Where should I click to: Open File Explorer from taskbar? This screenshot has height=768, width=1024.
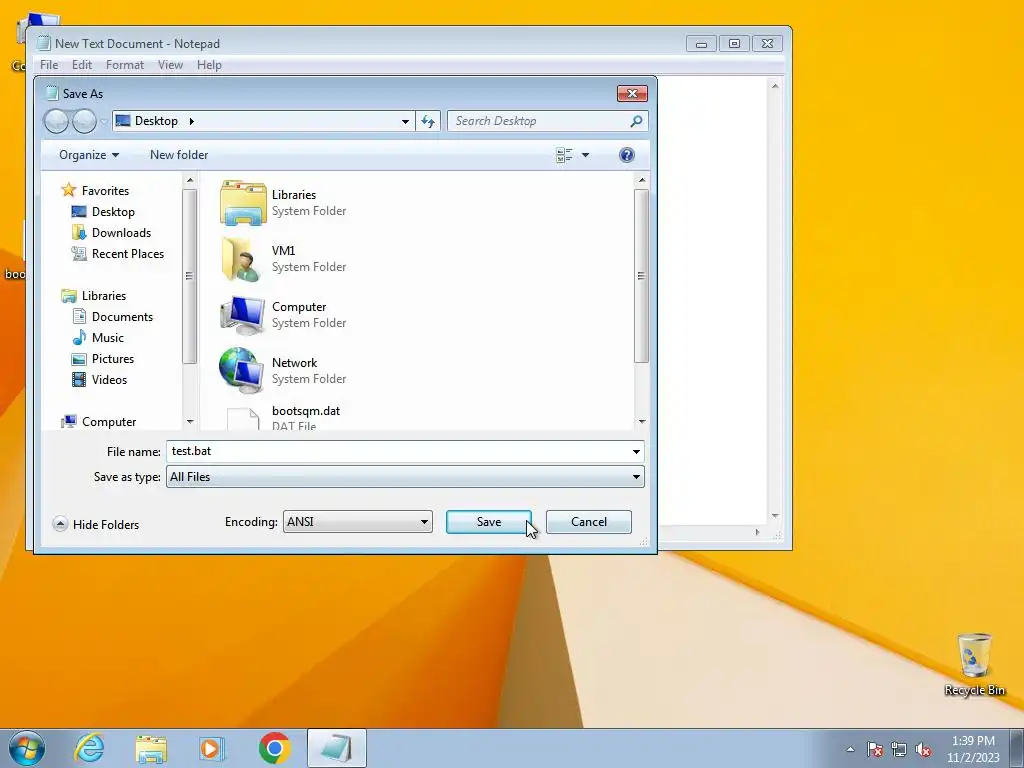point(151,748)
